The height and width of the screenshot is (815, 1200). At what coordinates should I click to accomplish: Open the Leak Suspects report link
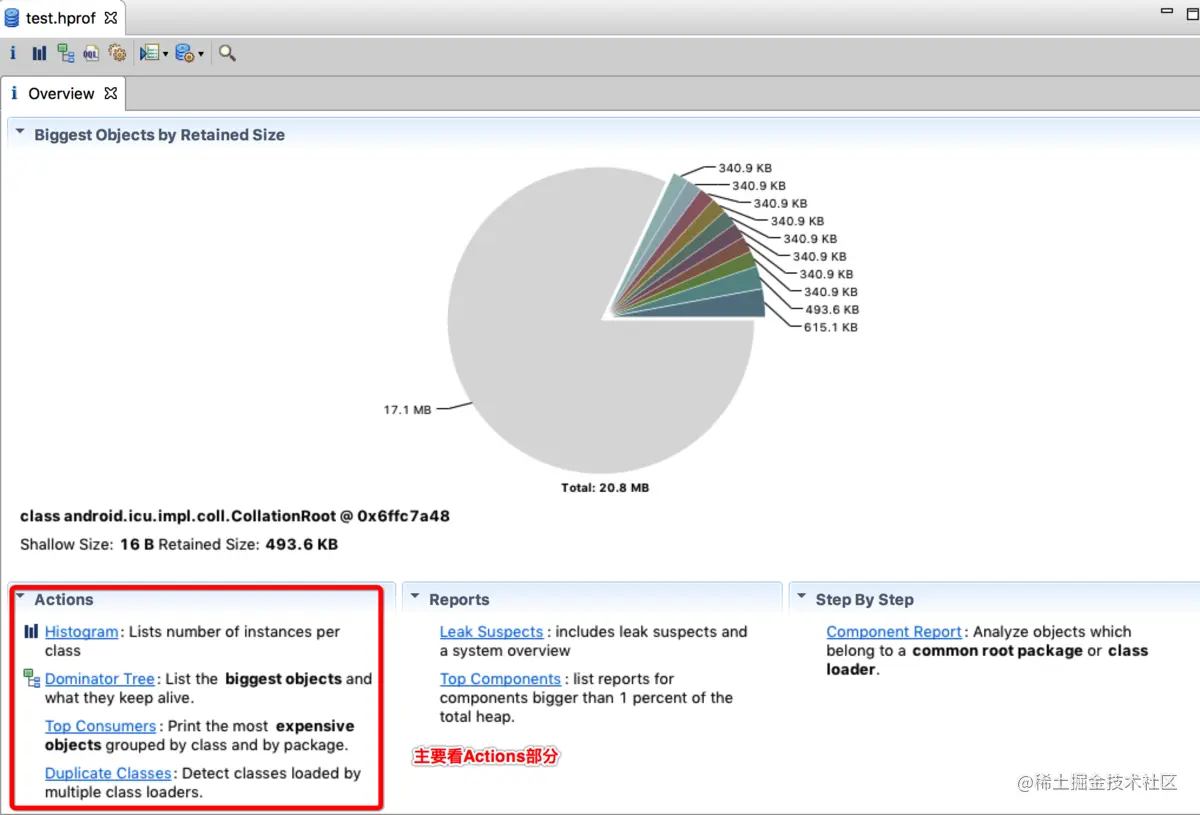(490, 631)
